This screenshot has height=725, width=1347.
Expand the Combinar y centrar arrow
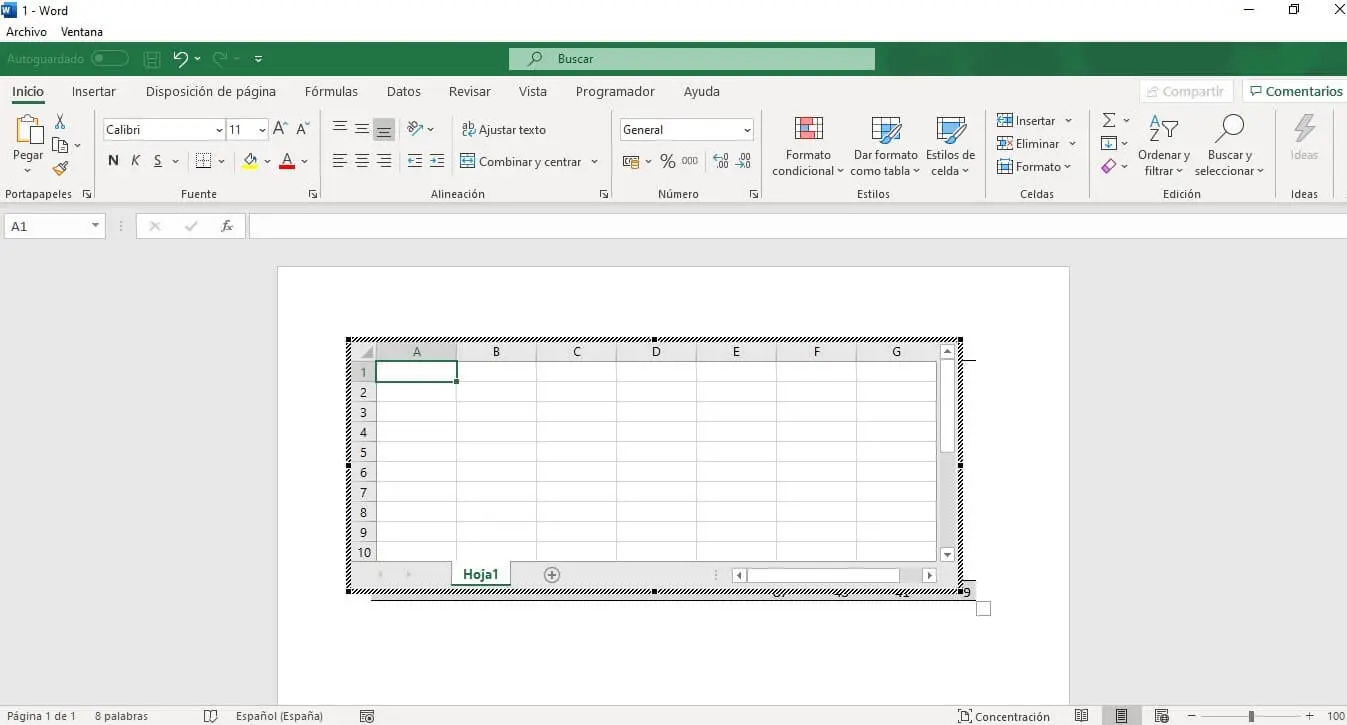coord(594,161)
